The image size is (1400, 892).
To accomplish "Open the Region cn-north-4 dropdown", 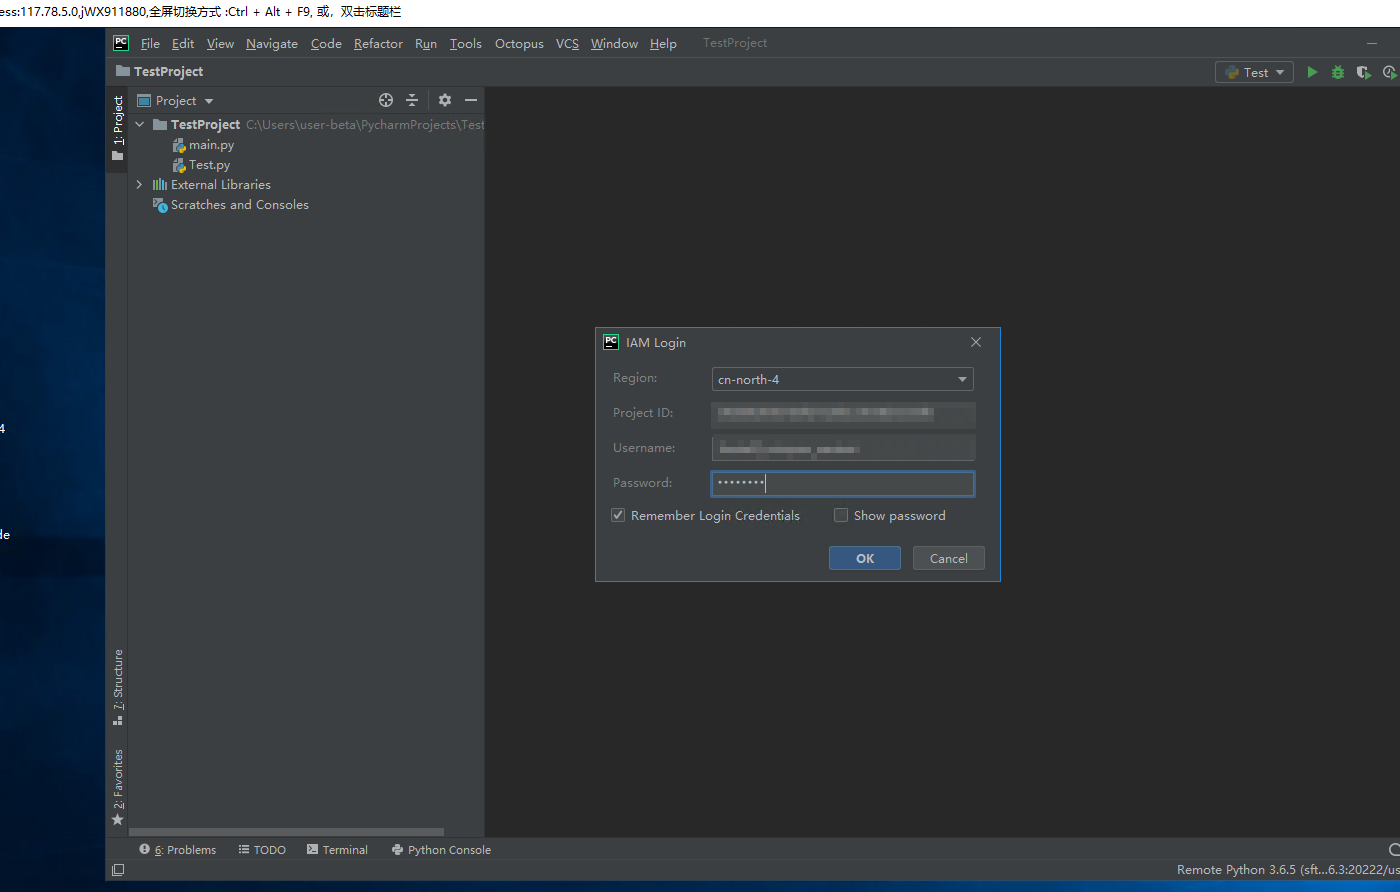I will pyautogui.click(x=842, y=379).
